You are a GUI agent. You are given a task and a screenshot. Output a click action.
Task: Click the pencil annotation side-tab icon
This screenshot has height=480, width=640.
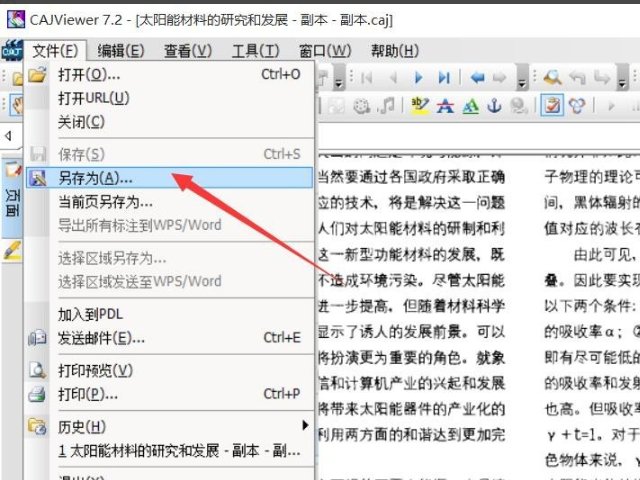click(12, 250)
